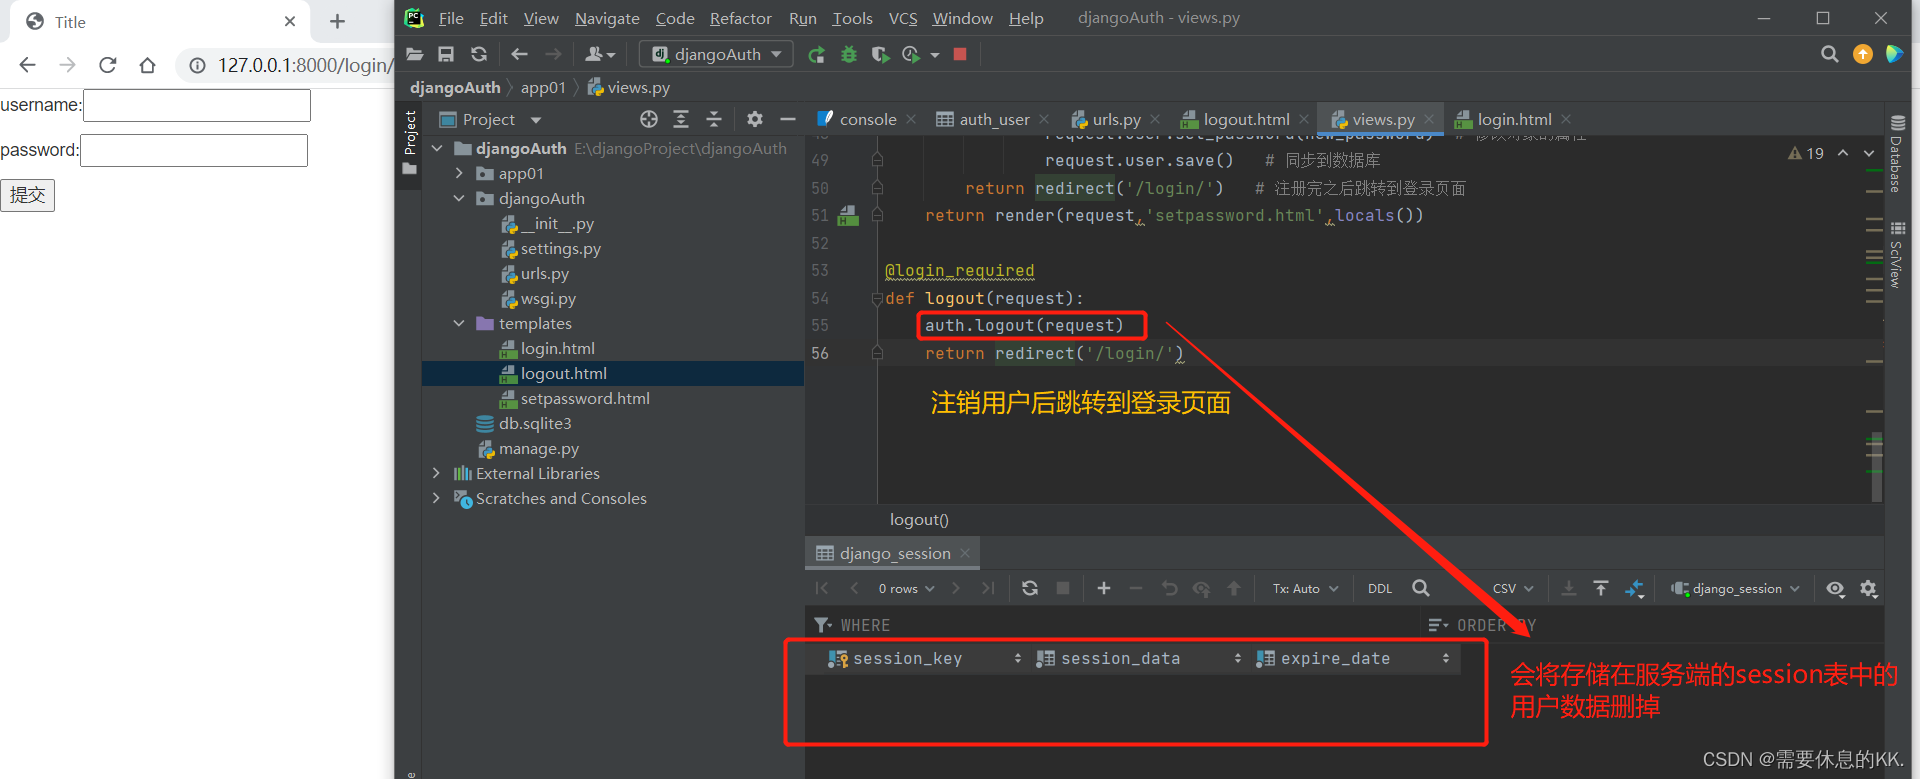Select the django_session bottom tab
1920x779 pixels.
894,553
